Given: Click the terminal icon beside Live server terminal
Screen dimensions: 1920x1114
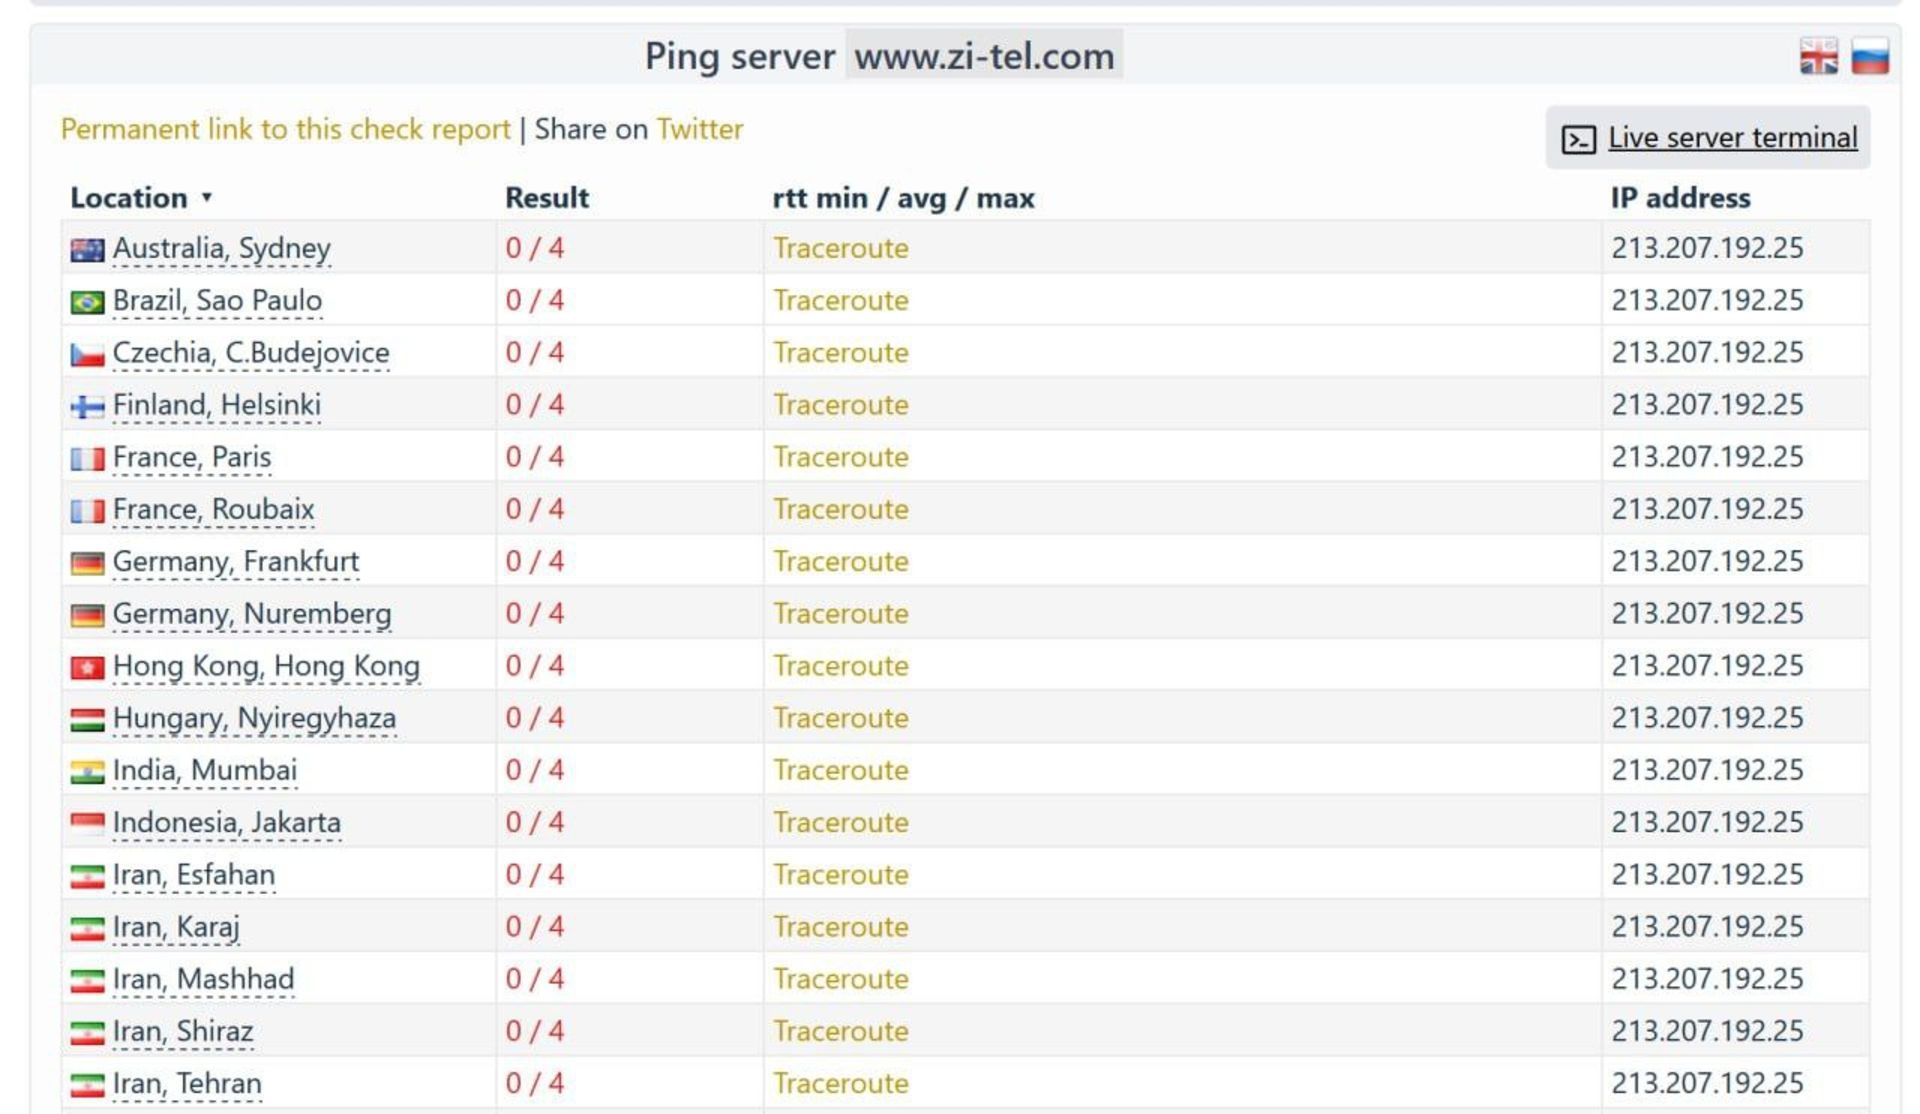Looking at the screenshot, I should pos(1578,139).
